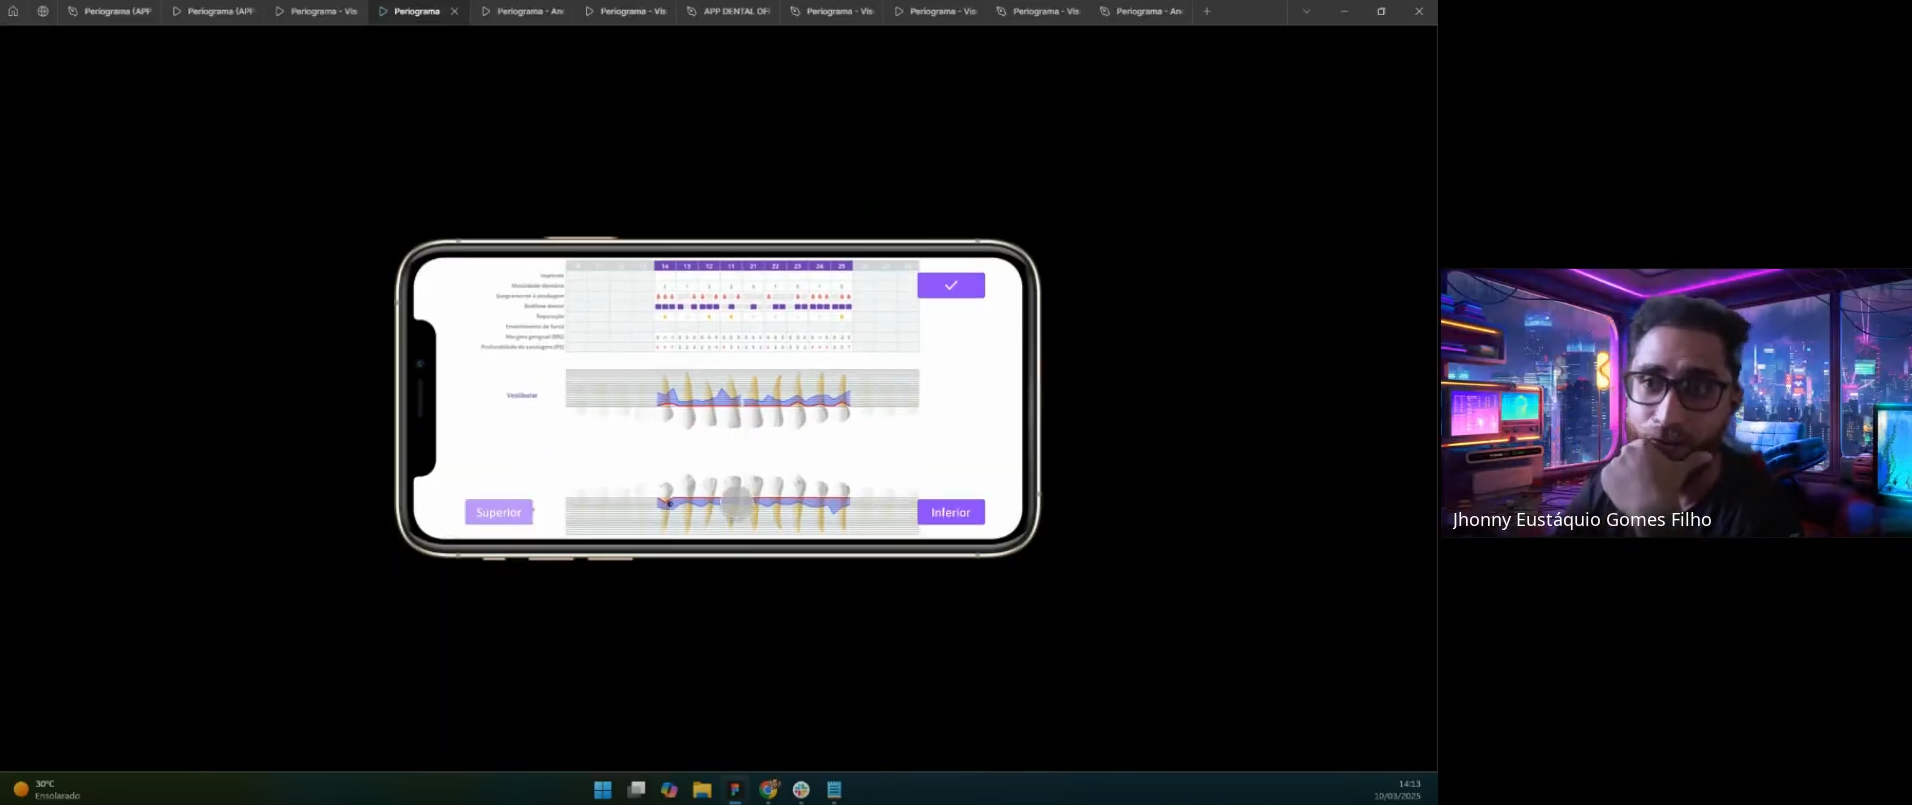The image size is (1912, 805).
Task: Select tooth 11 column header
Action: [x=731, y=266]
